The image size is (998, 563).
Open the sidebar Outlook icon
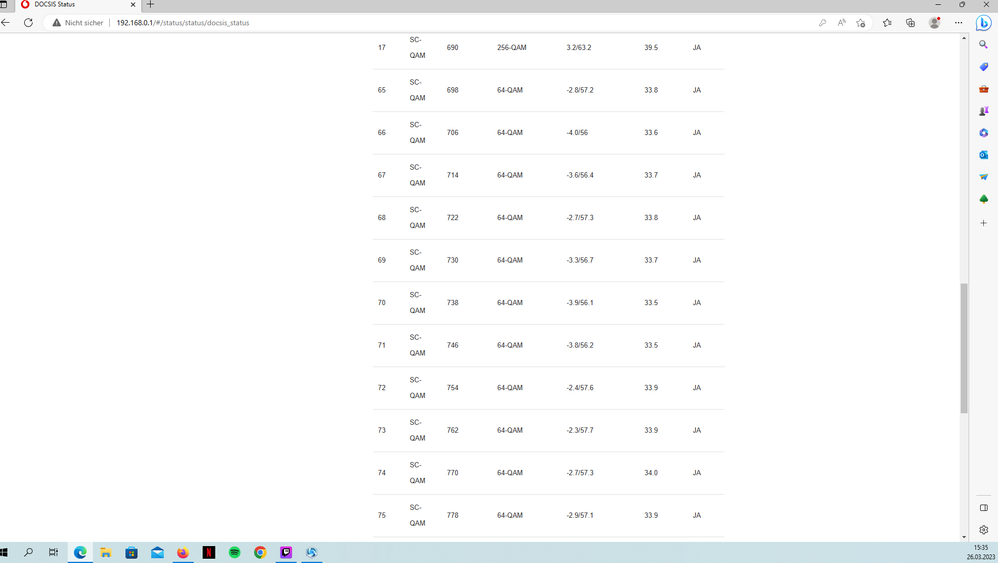[x=983, y=155]
